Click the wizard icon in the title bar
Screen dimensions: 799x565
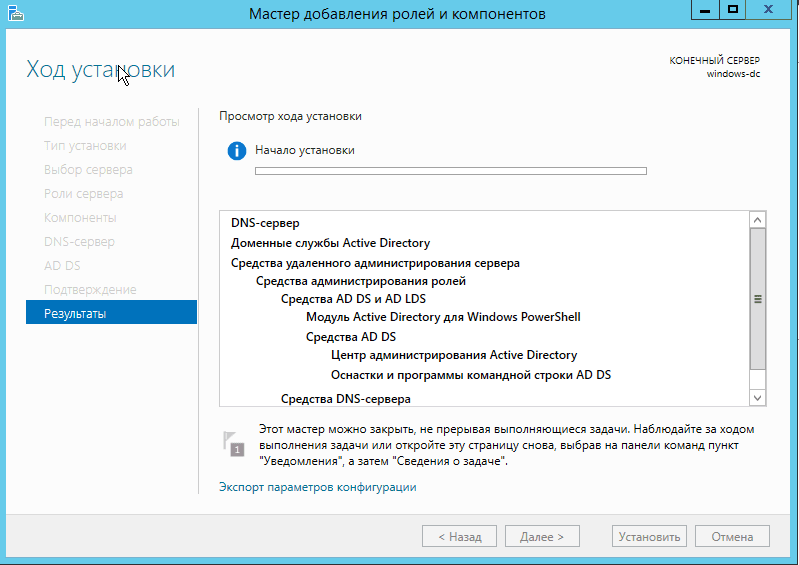[x=16, y=13]
